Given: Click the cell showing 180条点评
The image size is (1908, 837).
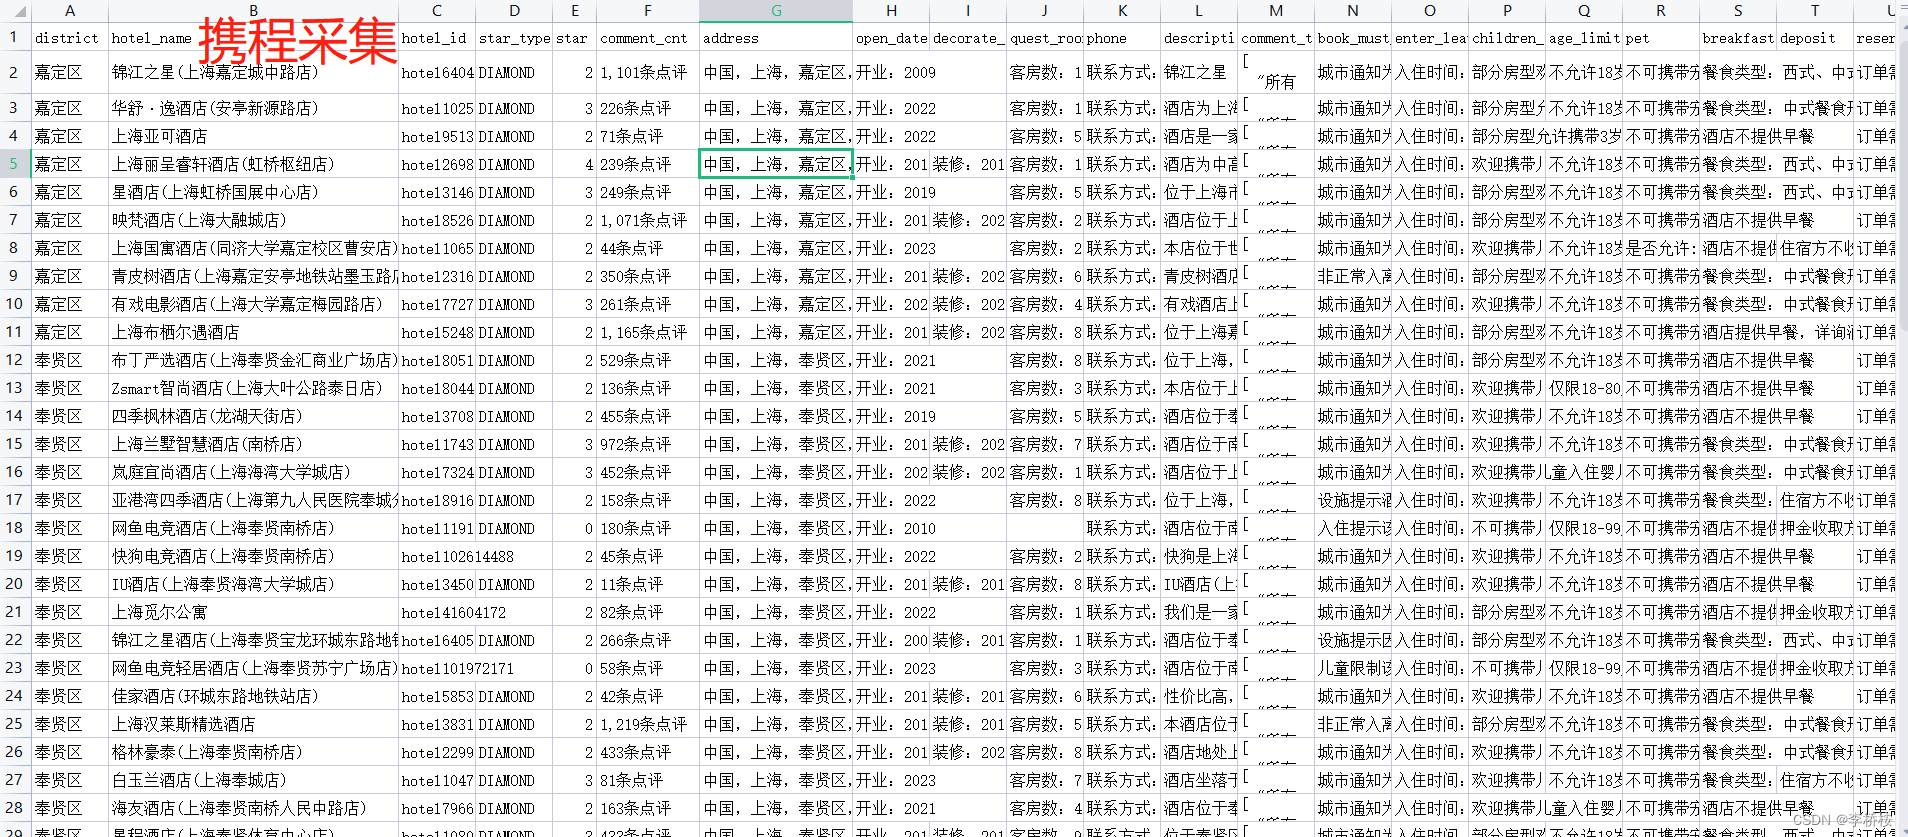Looking at the screenshot, I should coord(648,528).
